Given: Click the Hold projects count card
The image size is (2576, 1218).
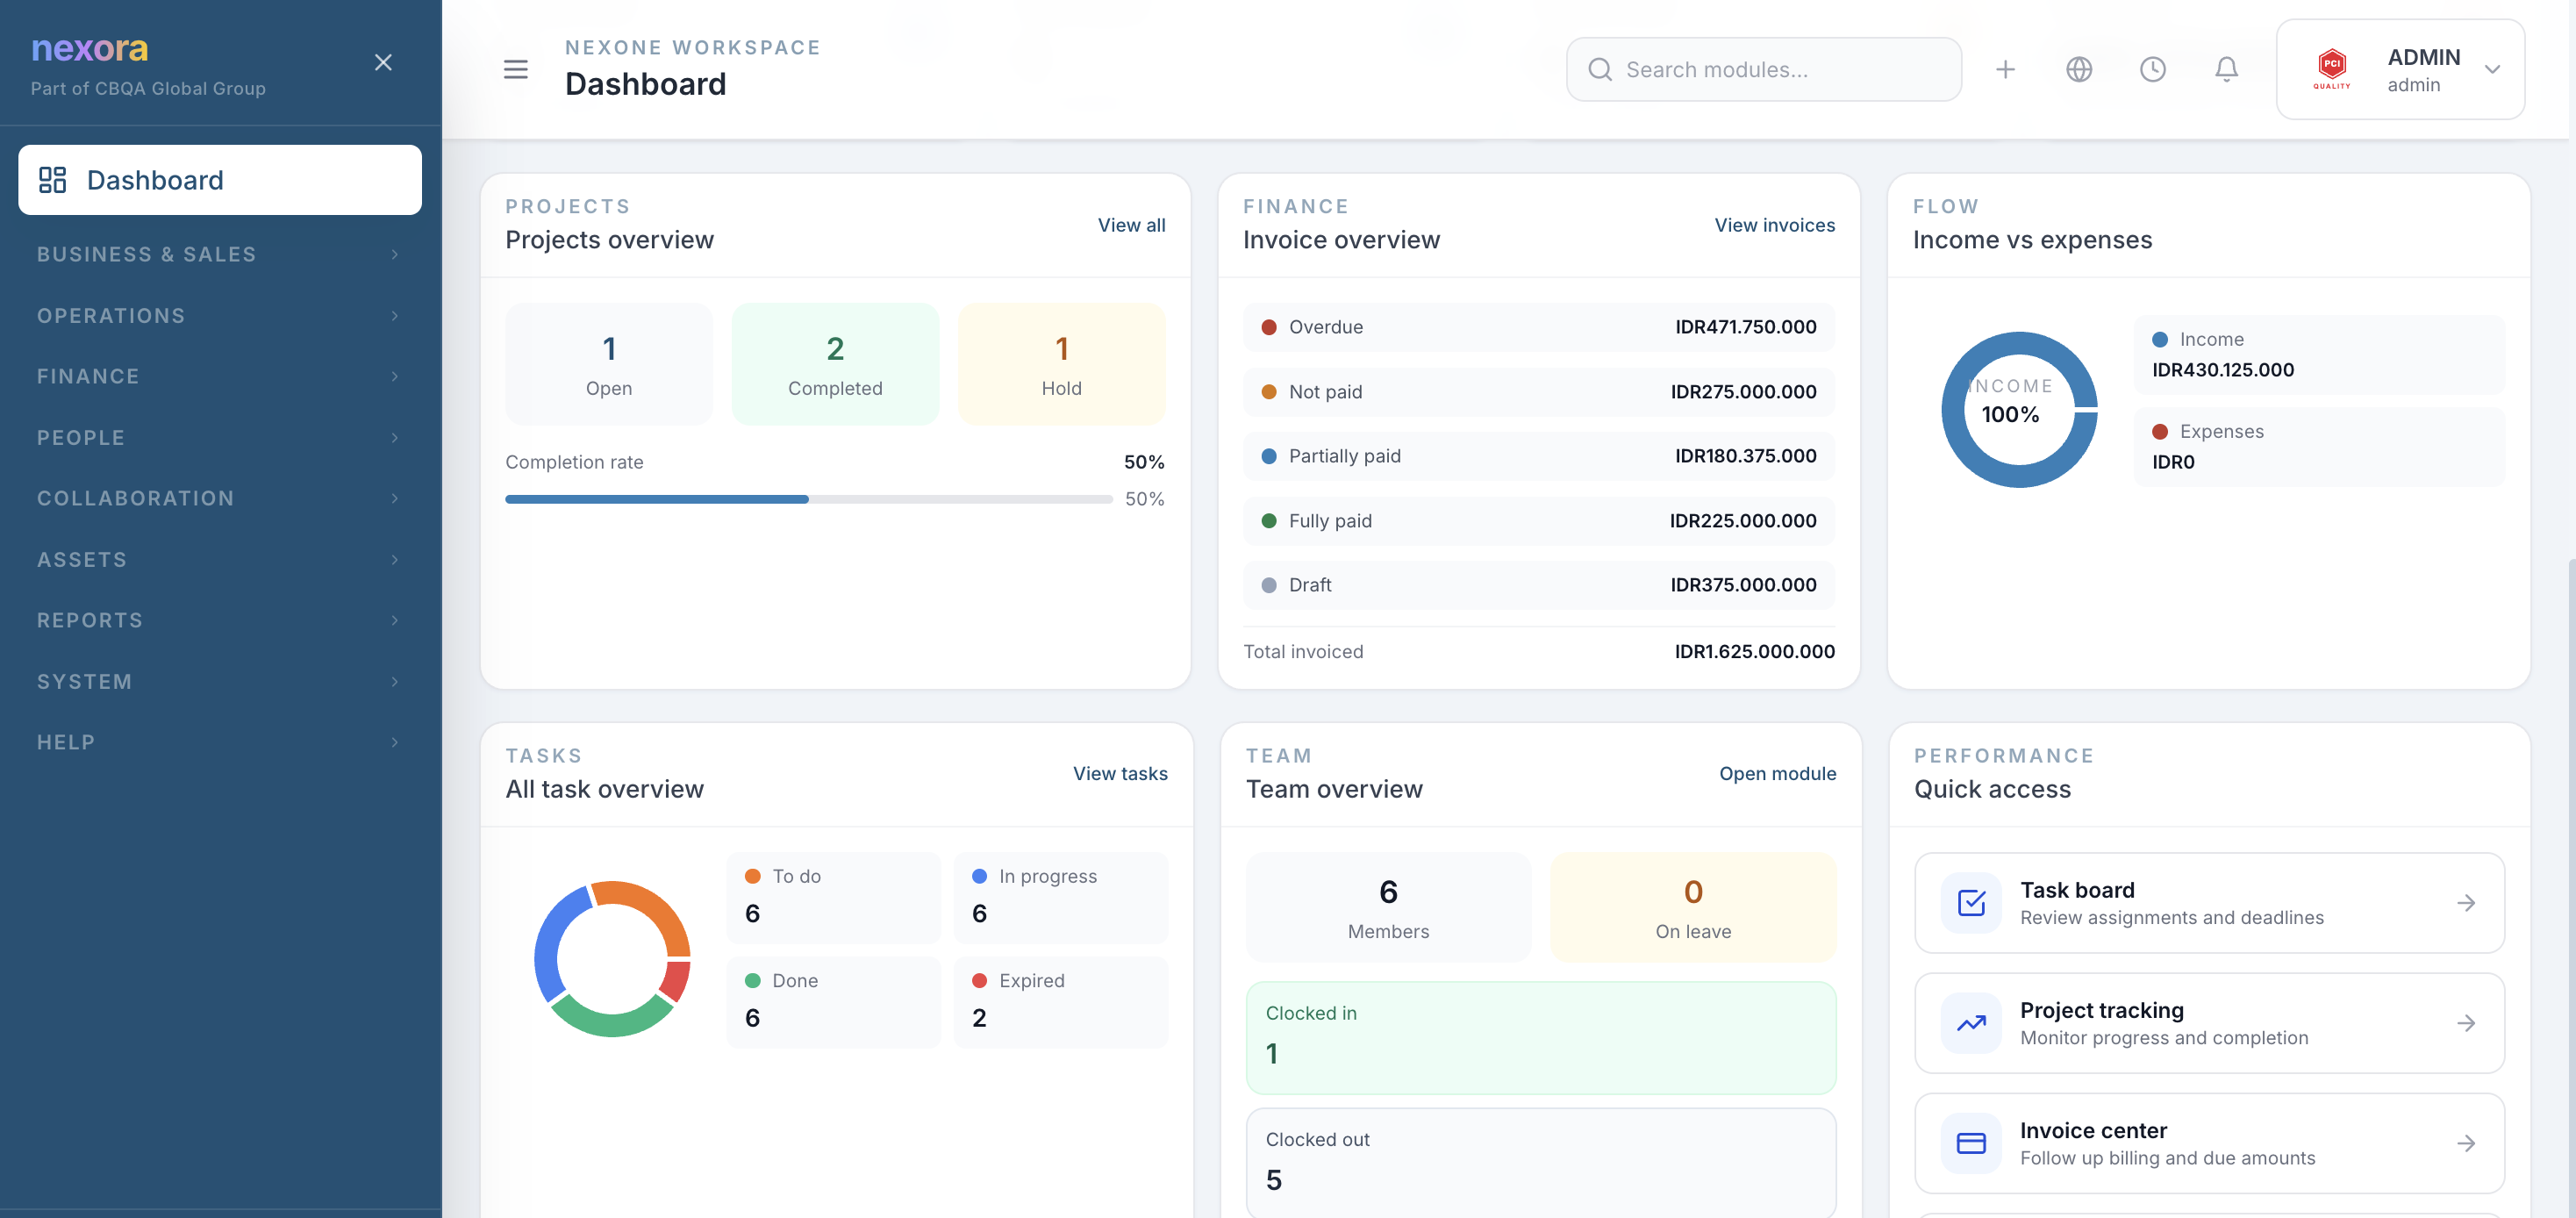Looking at the screenshot, I should [x=1061, y=364].
